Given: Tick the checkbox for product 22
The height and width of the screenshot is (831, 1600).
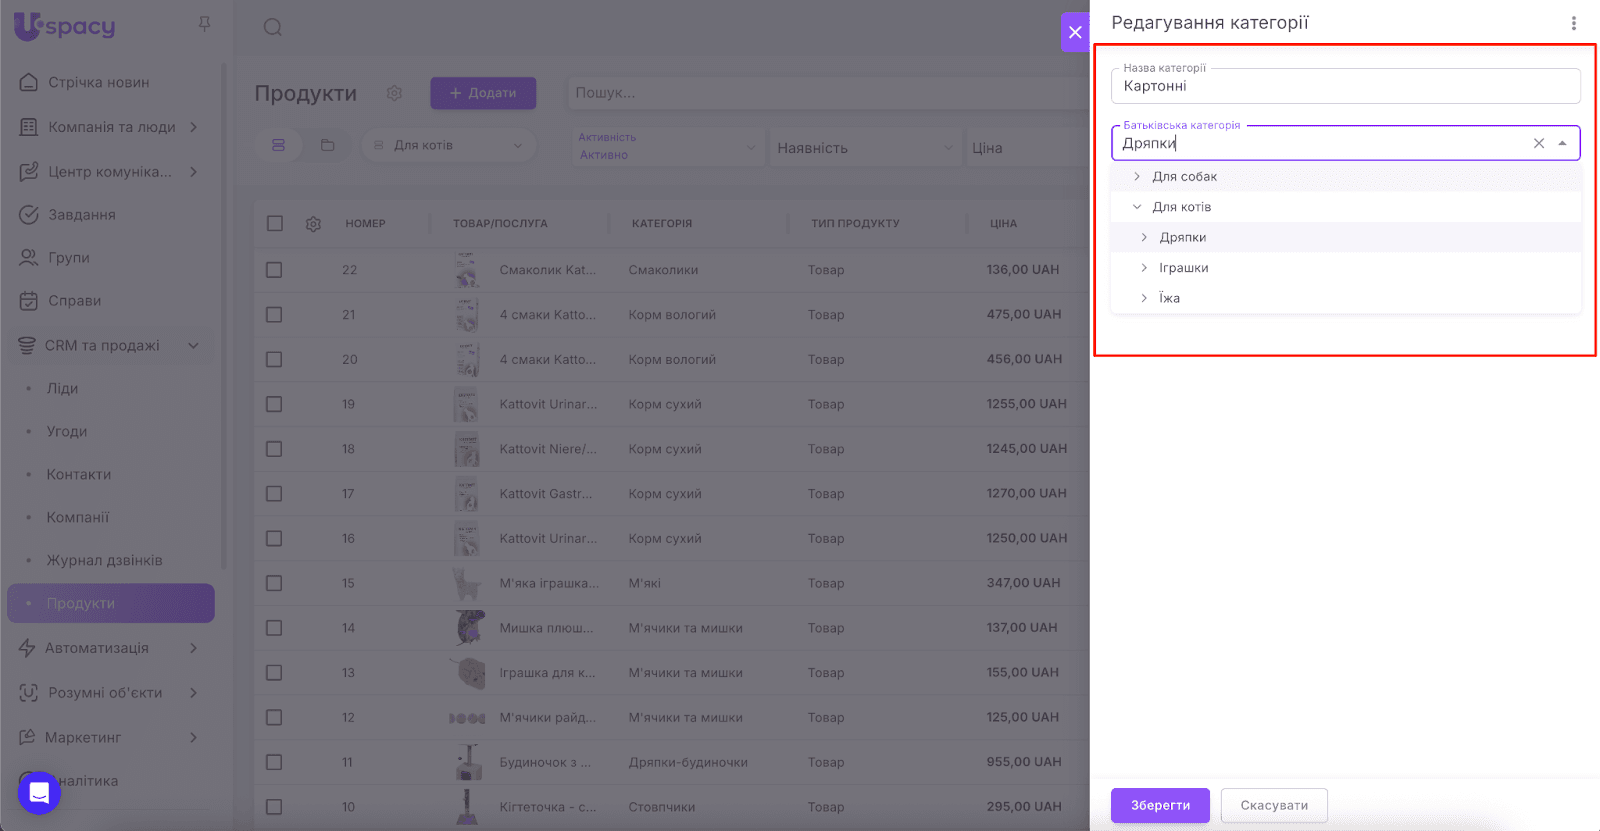Looking at the screenshot, I should (274, 270).
